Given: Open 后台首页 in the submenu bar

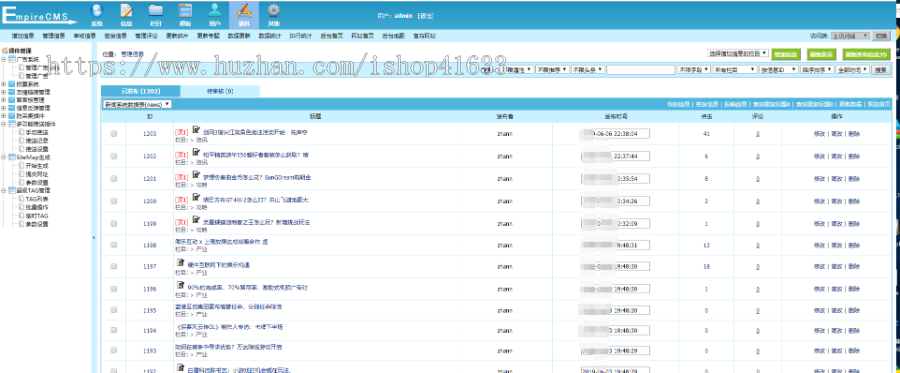Looking at the screenshot, I should point(331,36).
